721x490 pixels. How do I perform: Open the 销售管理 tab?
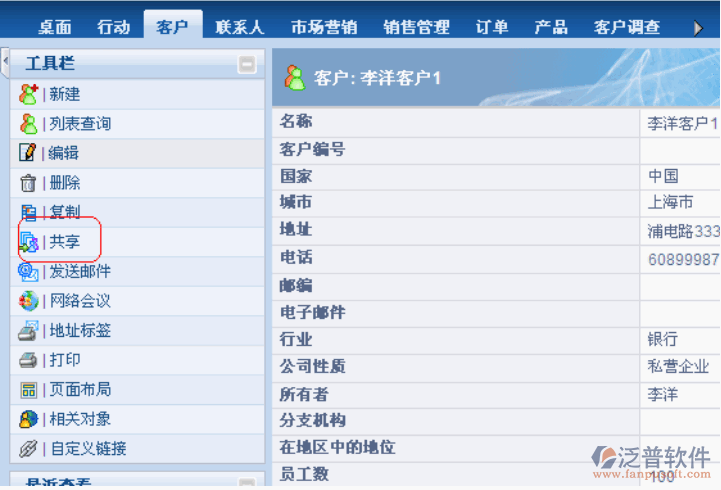pos(416,27)
